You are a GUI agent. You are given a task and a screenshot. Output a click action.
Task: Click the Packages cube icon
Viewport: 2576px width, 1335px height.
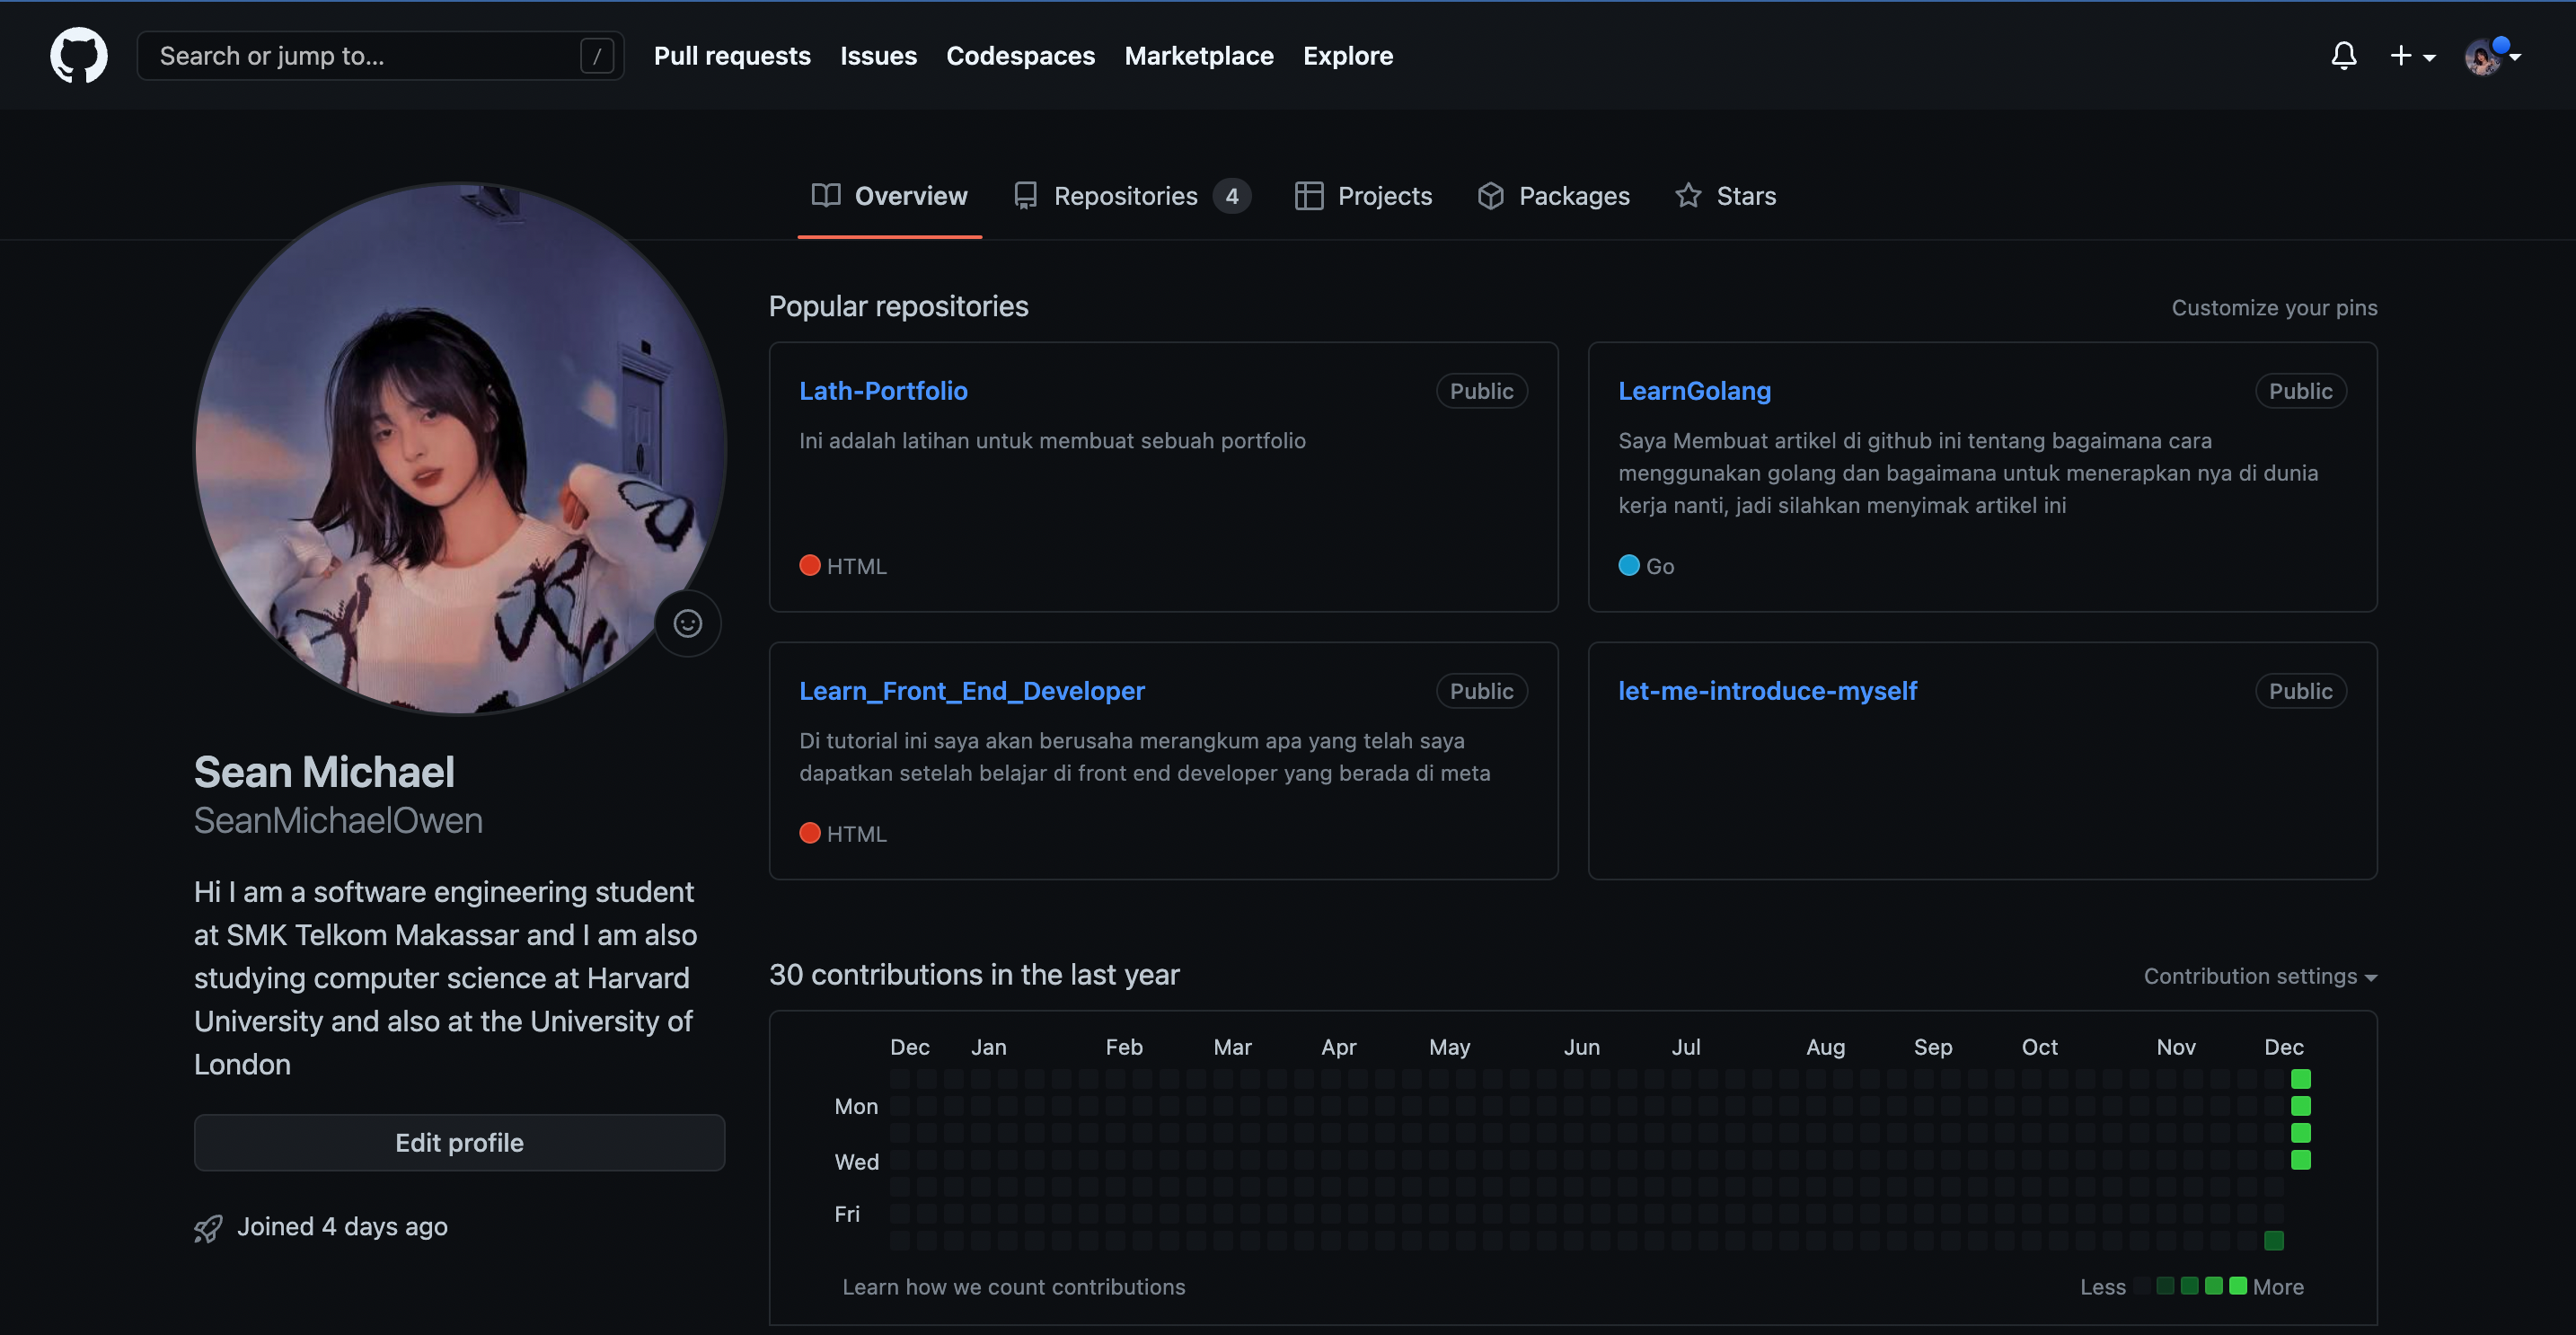1490,195
